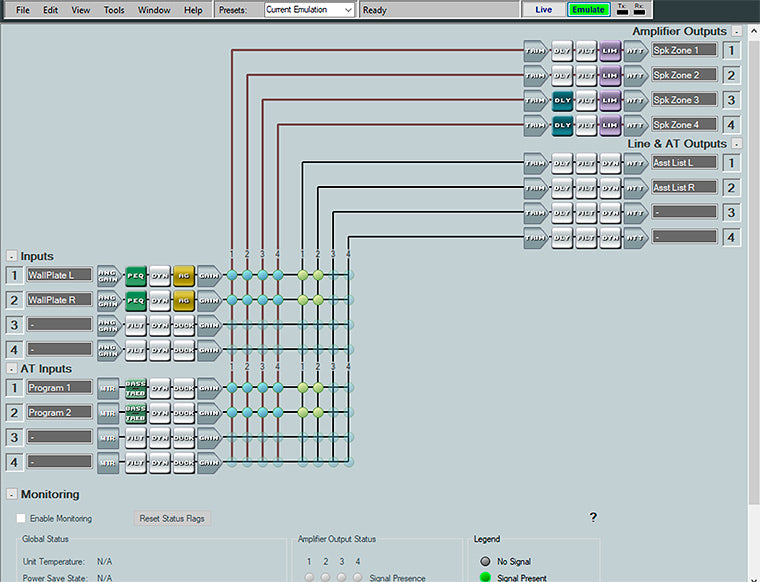This screenshot has height=582, width=760.
Task: Toggle Program 2 to Asst List L crosspoint
Action: point(303,412)
